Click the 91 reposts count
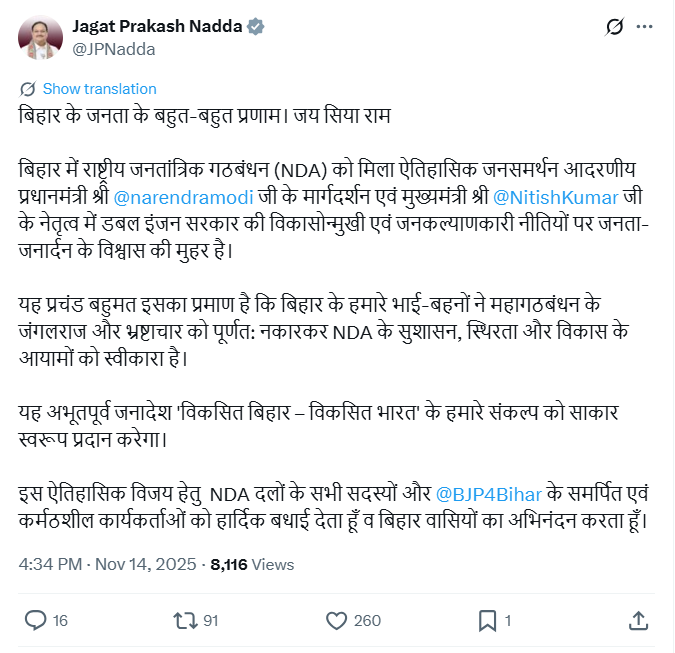This screenshot has width=675, height=653. pyautogui.click(x=210, y=621)
